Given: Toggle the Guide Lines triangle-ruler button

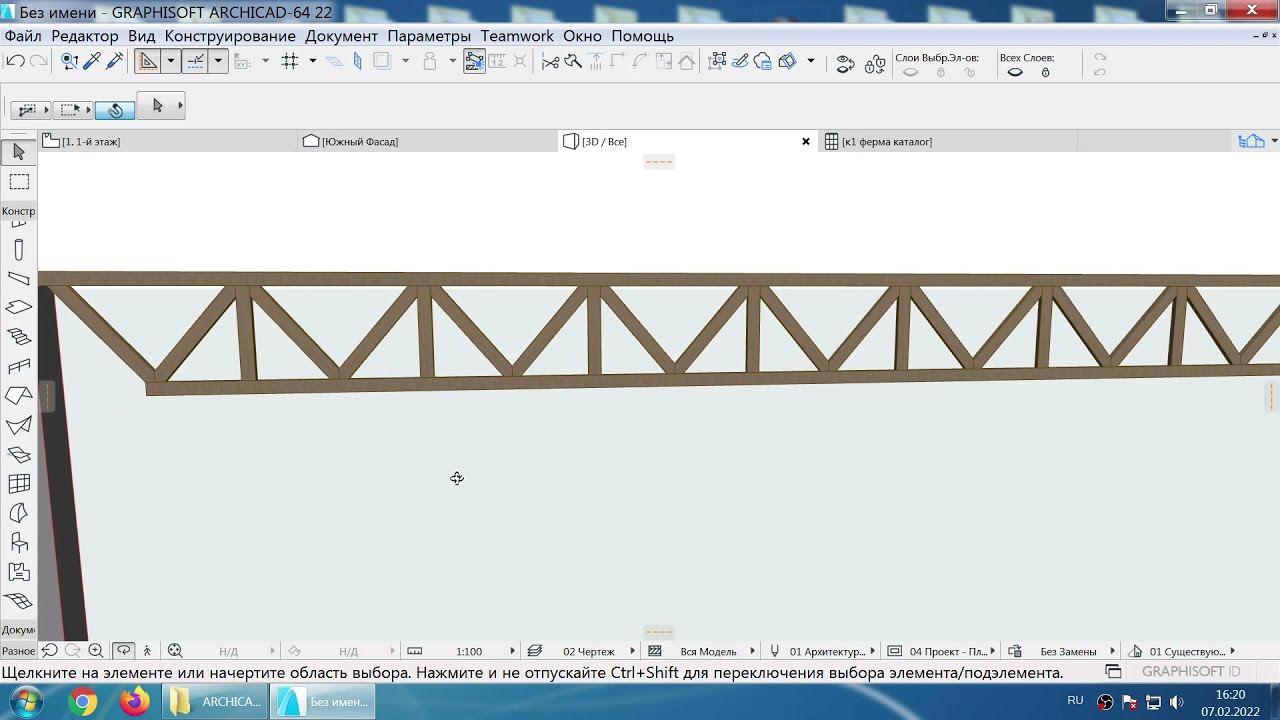Looking at the screenshot, I should point(148,61).
